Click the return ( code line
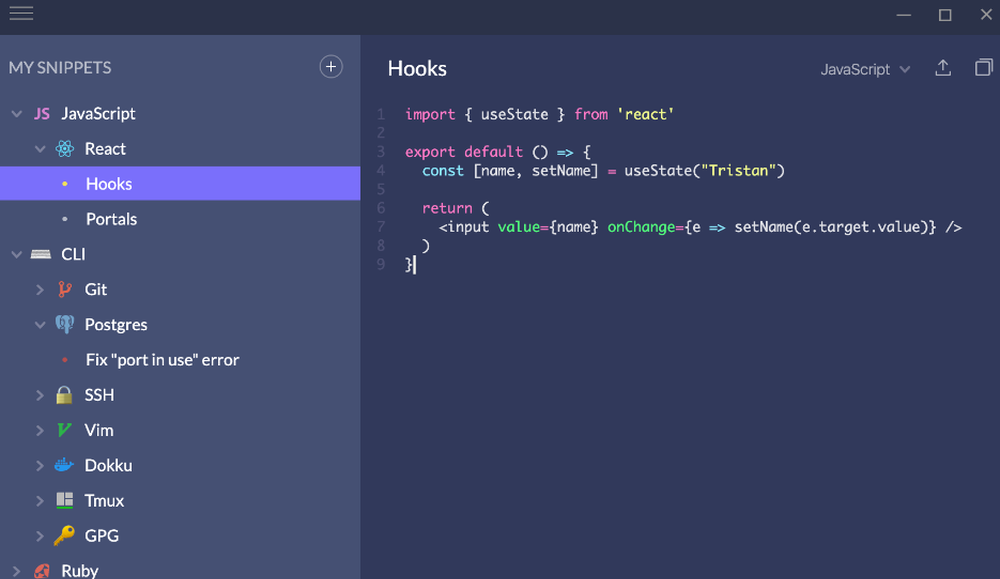 pos(455,208)
